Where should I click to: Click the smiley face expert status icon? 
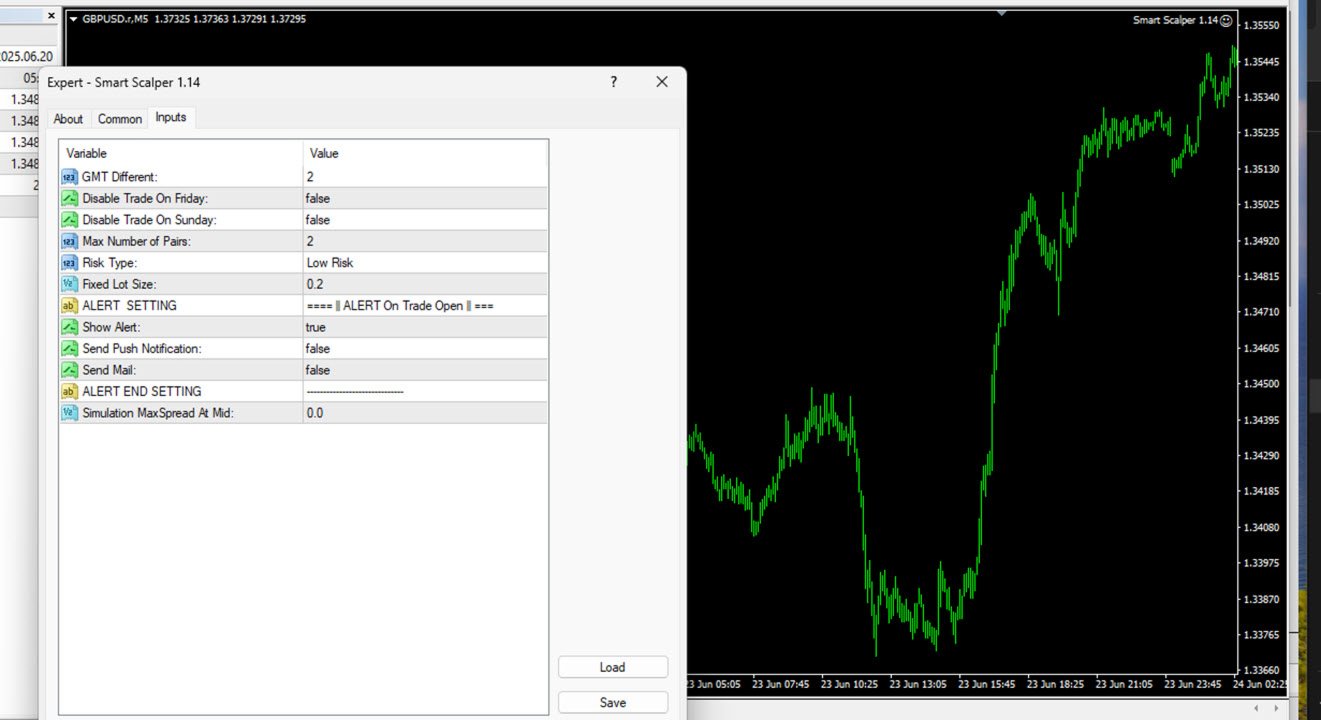coord(1226,20)
